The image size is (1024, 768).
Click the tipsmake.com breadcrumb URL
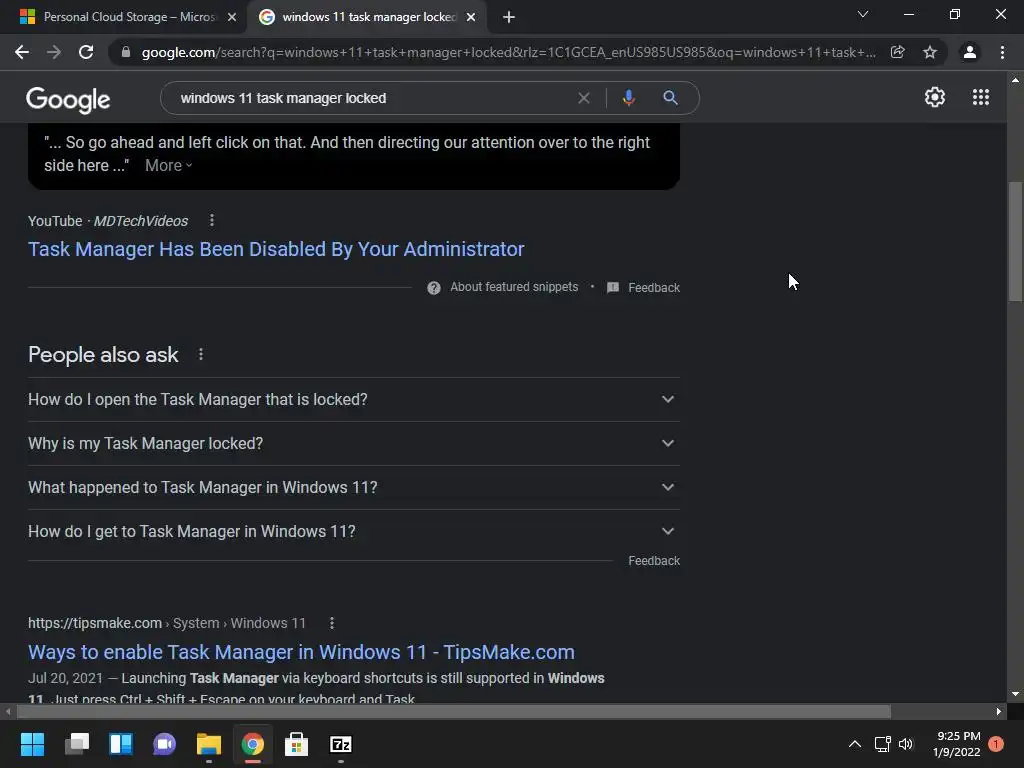167,623
